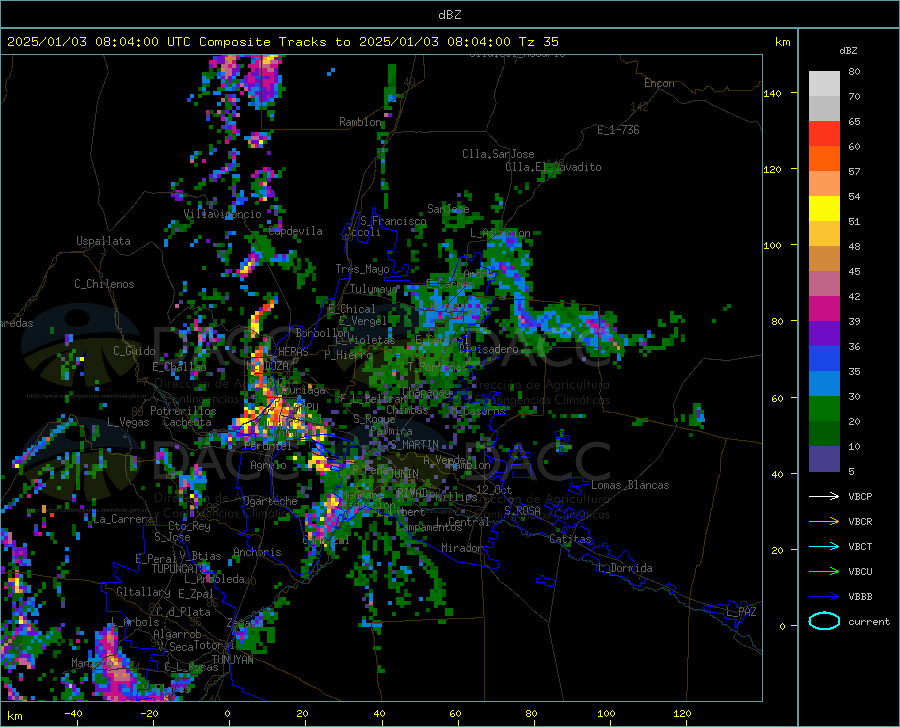Click the 60 km vertical axis tick
The width and height of the screenshot is (900, 727).
point(777,398)
